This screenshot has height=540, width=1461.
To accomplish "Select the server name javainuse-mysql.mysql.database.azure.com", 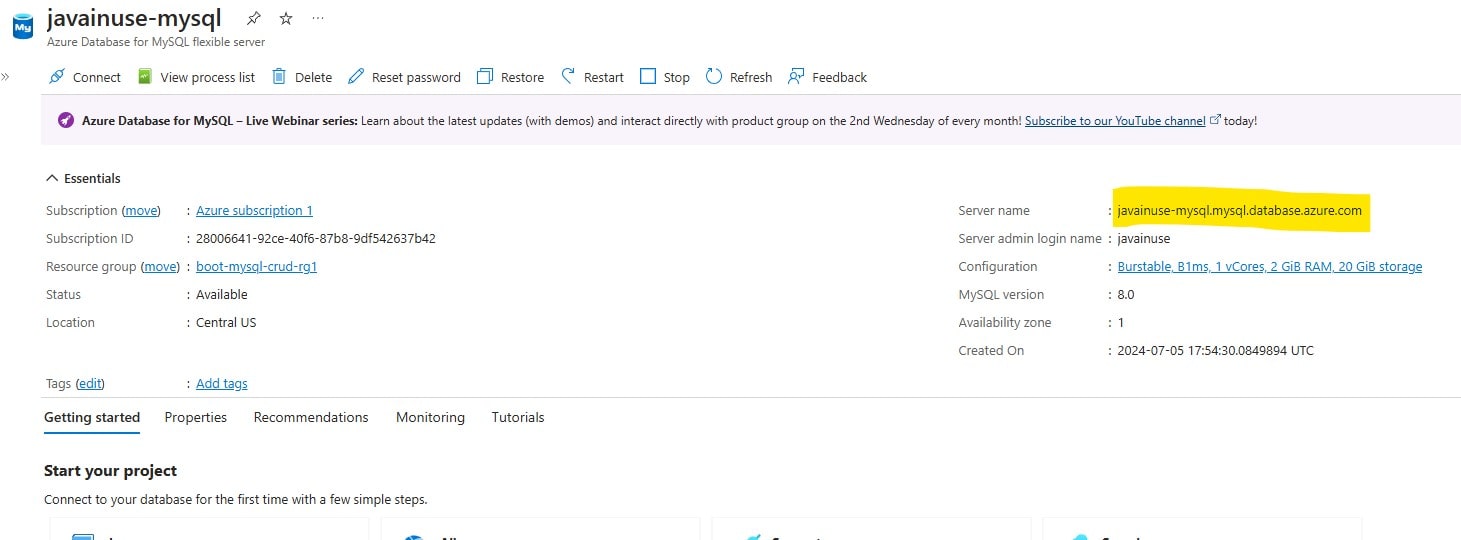I will 1239,211.
